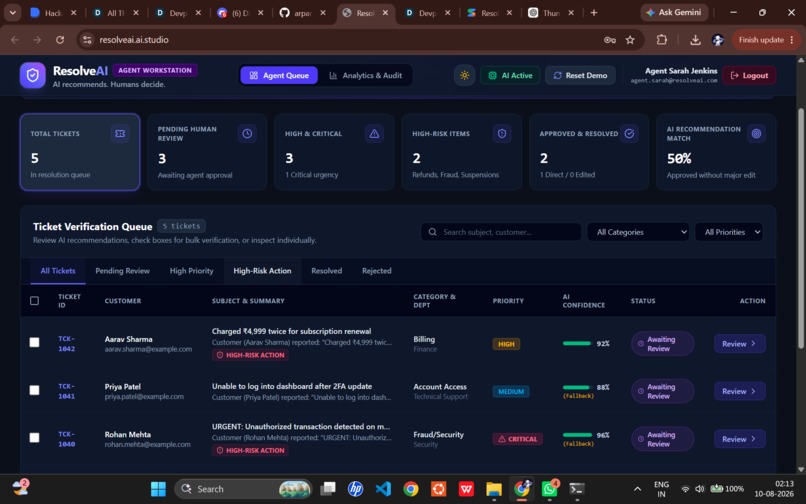The height and width of the screenshot is (504, 806).
Task: Click the warning triangle icon in High & Critical card
Action: click(374, 134)
